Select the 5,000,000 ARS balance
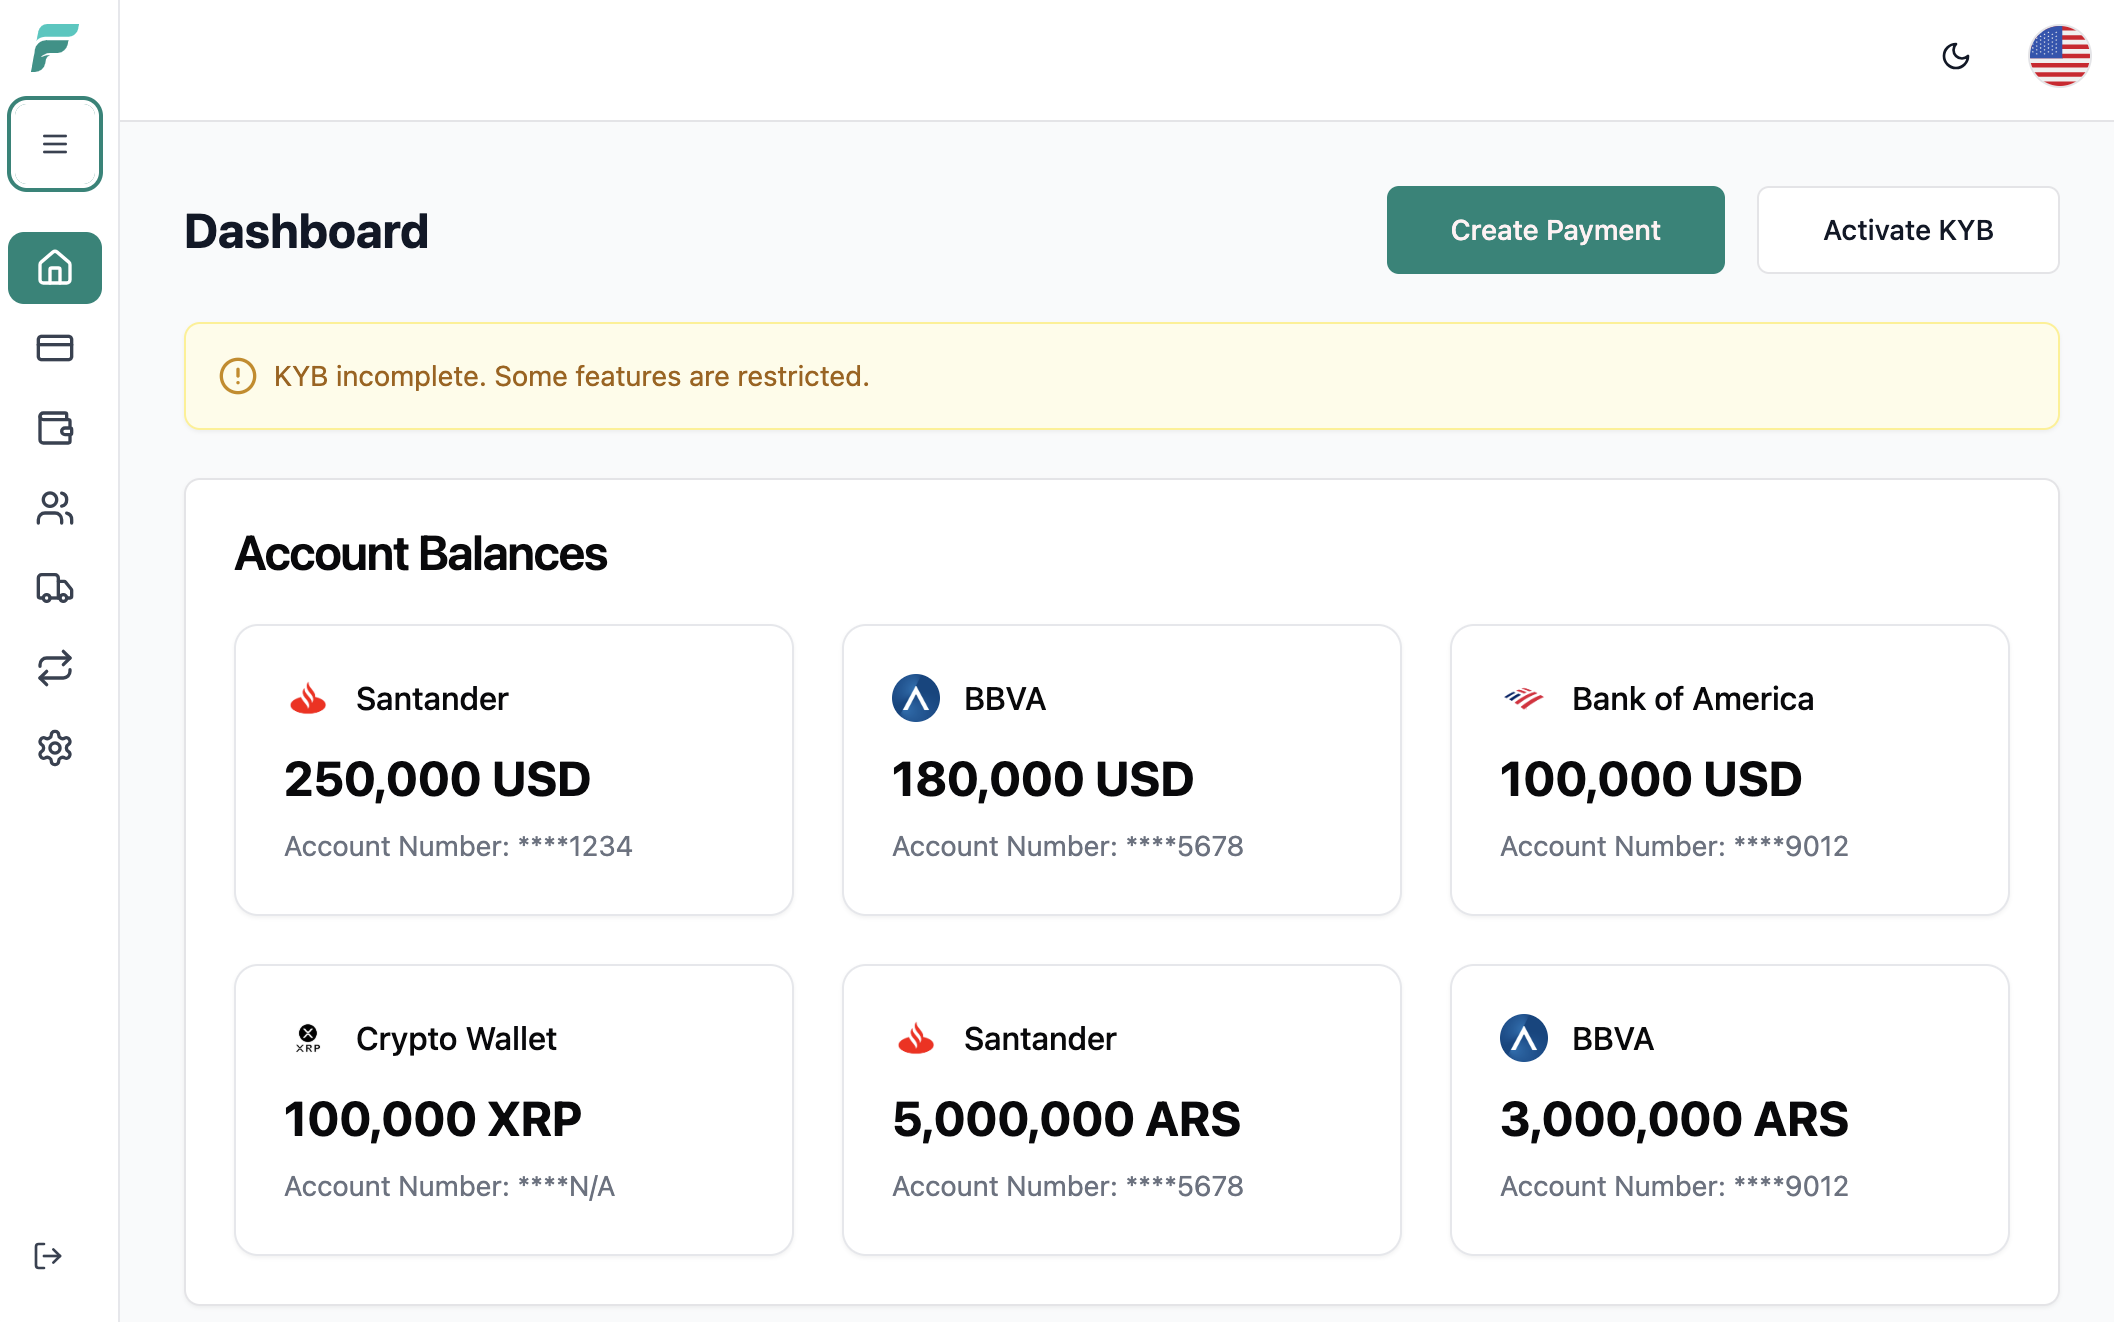The height and width of the screenshot is (1322, 2114). (1066, 1119)
